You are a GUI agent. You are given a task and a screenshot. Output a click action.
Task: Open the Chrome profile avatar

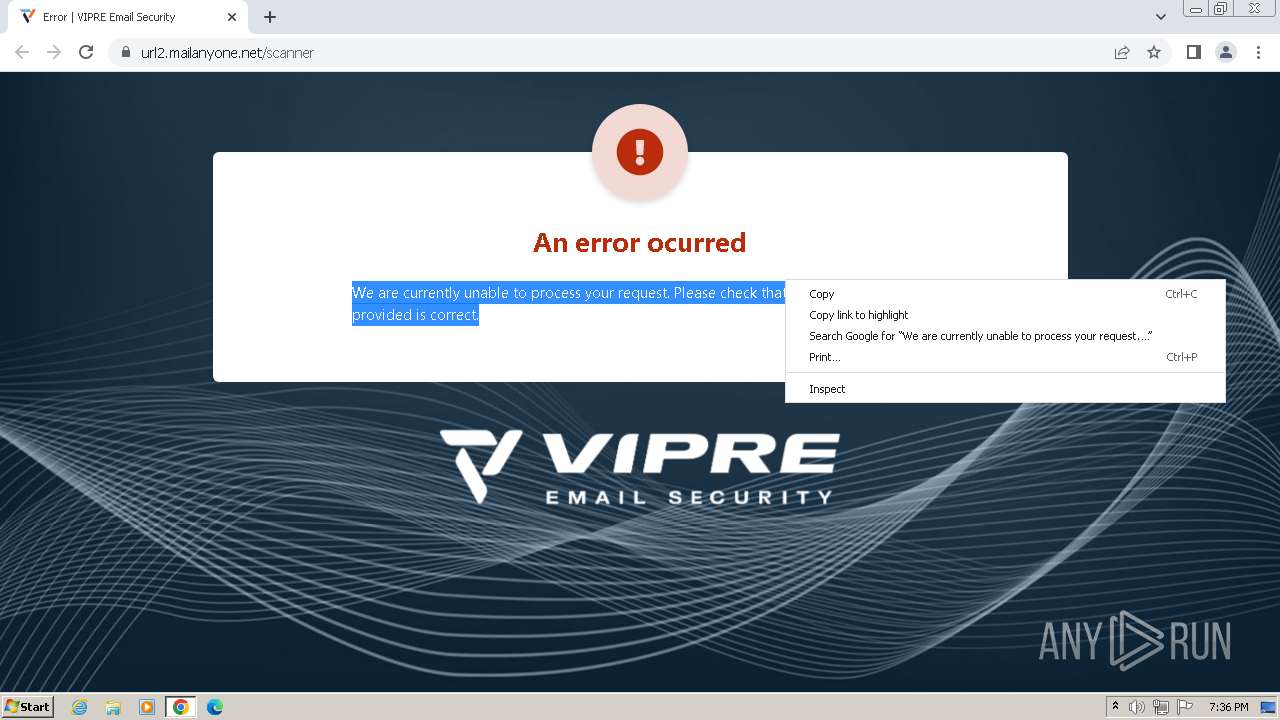(x=1225, y=52)
